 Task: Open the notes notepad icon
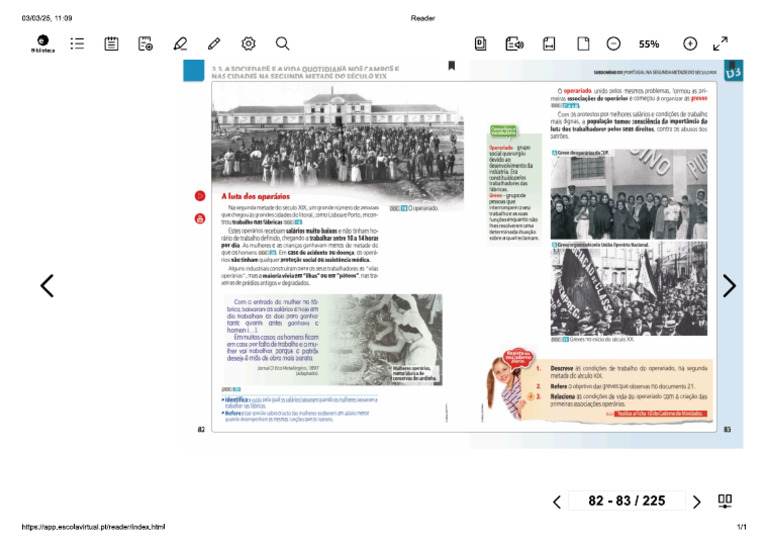pyautogui.click(x=111, y=44)
